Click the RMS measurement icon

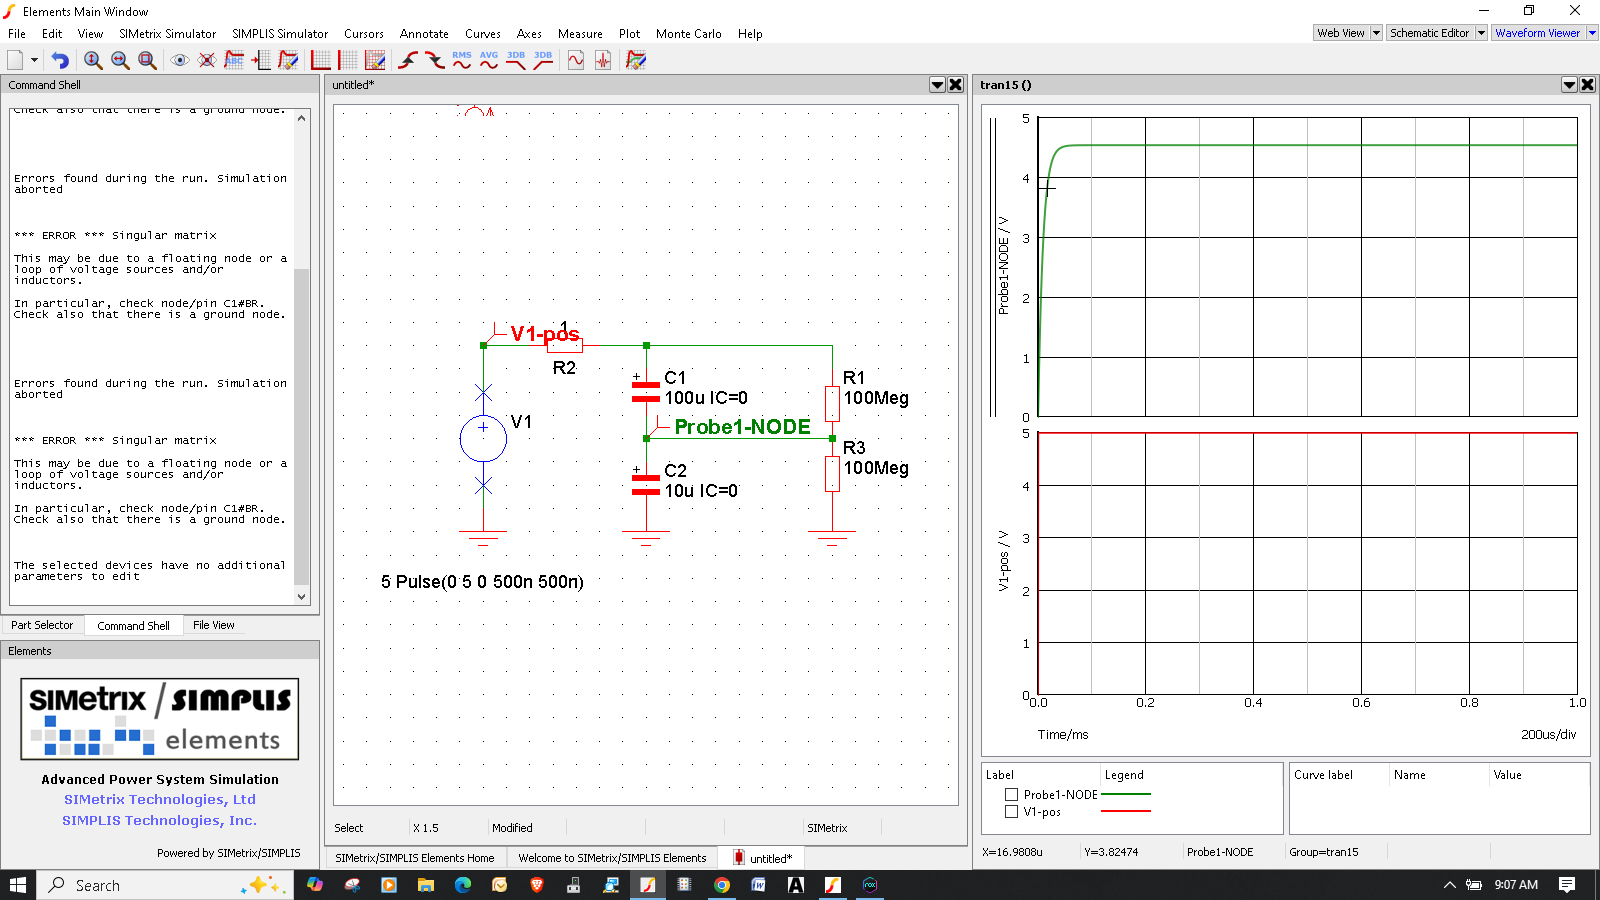(462, 60)
